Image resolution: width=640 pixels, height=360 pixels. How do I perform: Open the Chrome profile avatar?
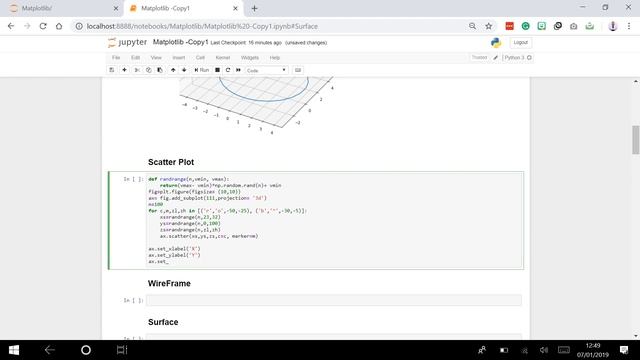613,26
